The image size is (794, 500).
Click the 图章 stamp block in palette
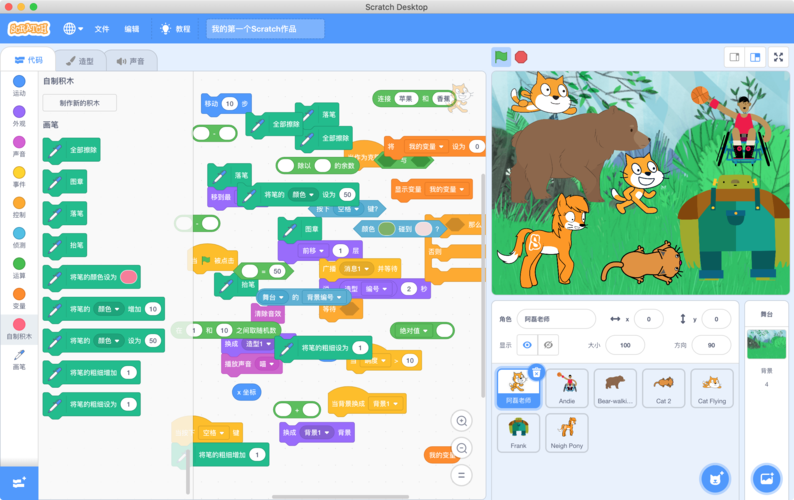tap(65, 182)
